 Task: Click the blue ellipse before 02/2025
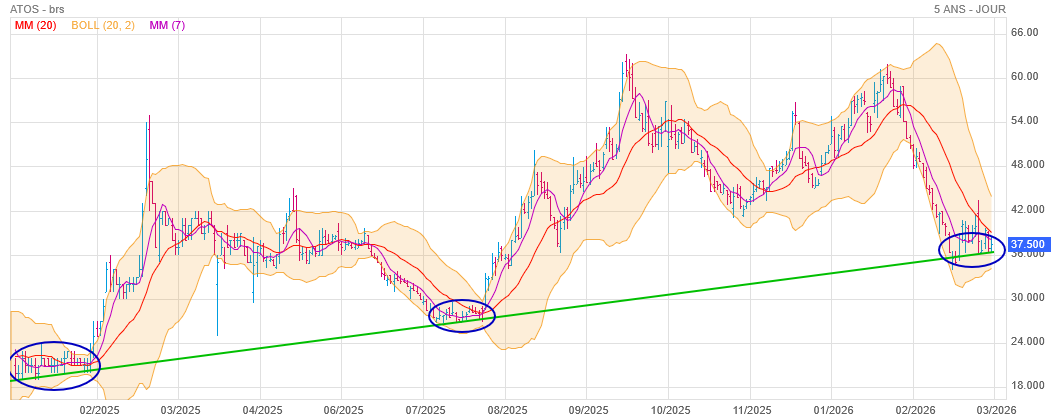pos(55,365)
